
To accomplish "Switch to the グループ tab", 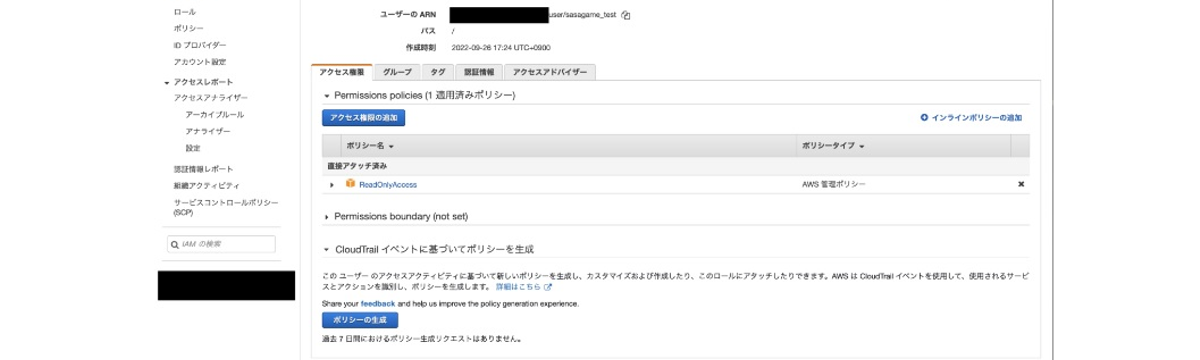I will point(397,72).
